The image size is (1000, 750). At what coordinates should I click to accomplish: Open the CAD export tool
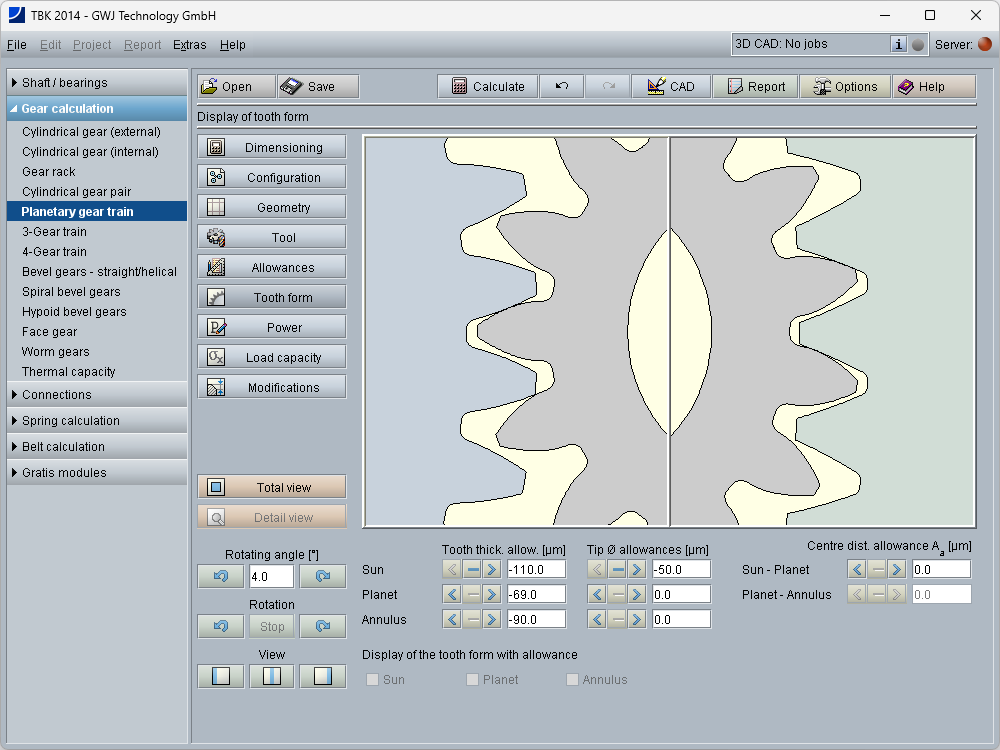(671, 87)
